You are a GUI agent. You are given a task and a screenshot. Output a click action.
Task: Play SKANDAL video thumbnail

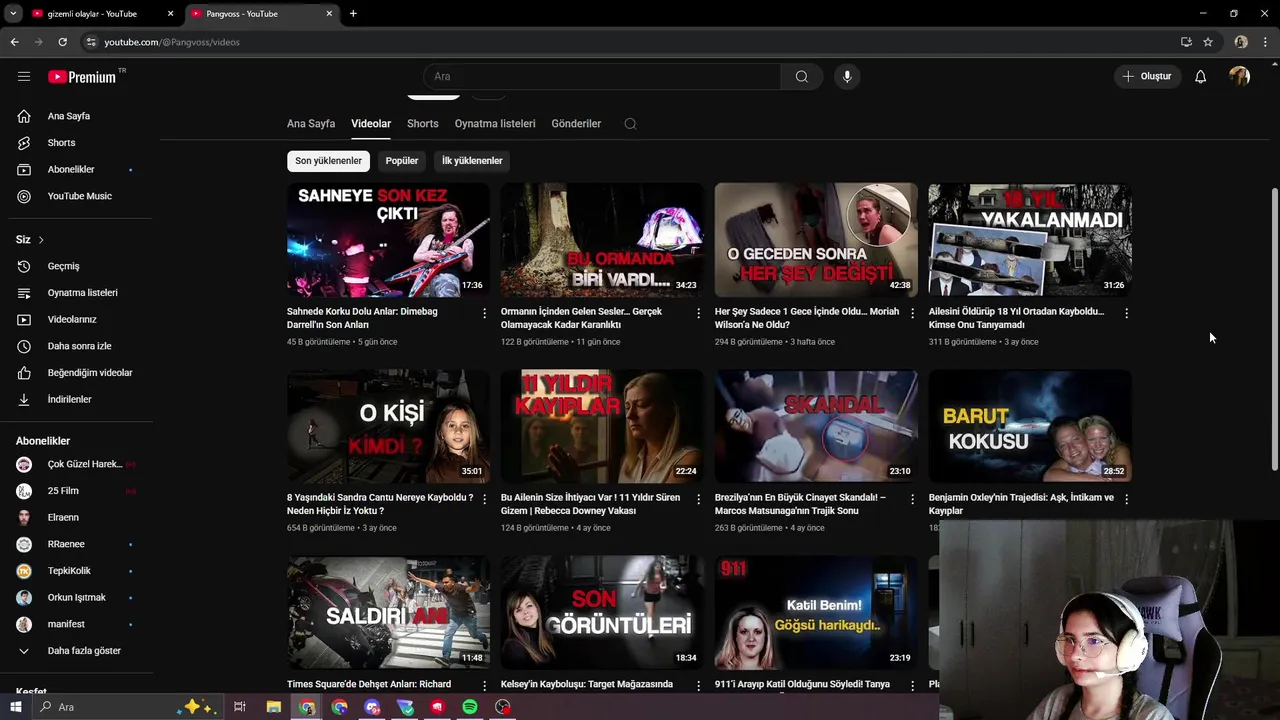tap(816, 426)
